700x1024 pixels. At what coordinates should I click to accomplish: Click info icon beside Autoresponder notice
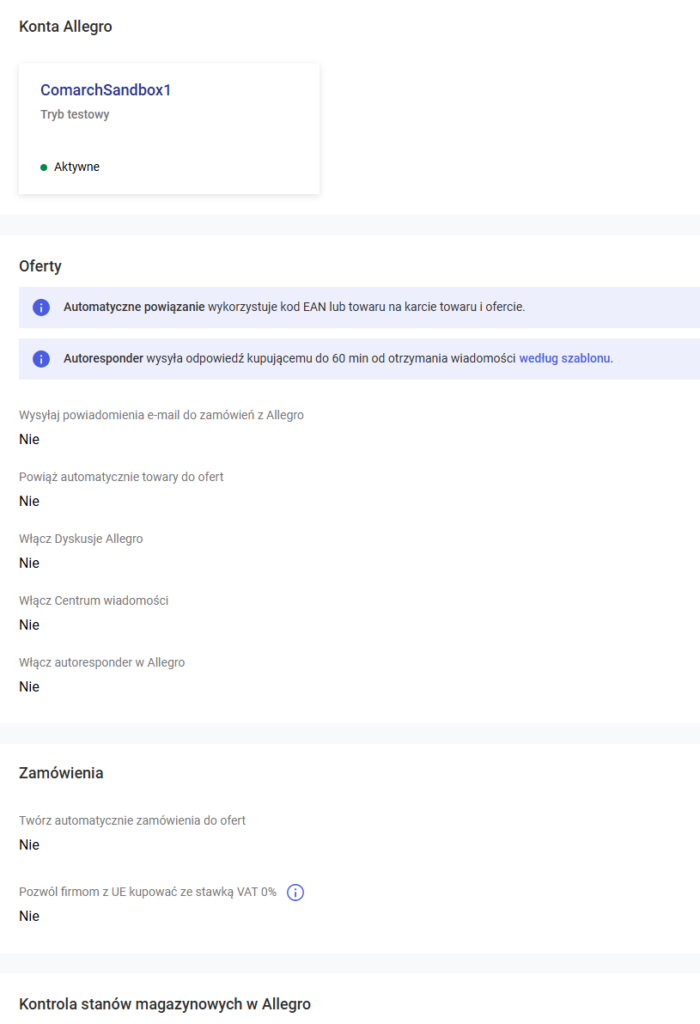coord(41,359)
